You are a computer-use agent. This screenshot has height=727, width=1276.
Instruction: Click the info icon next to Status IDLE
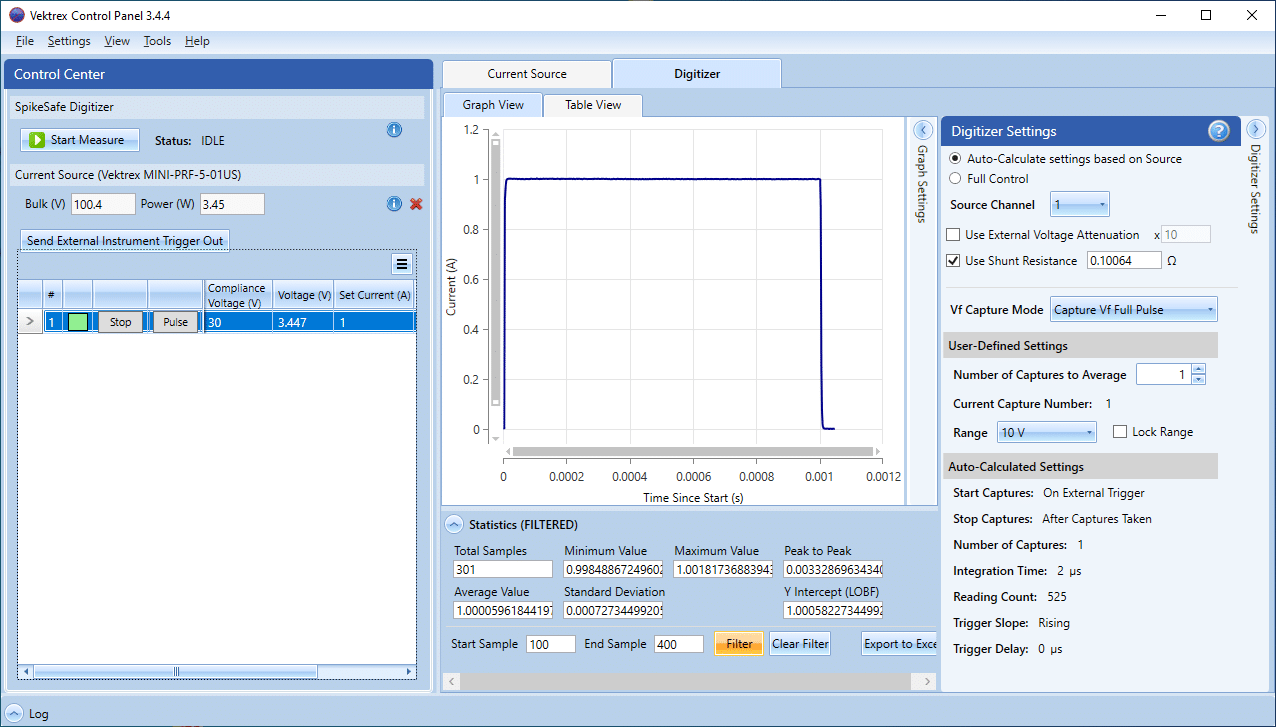(x=394, y=130)
